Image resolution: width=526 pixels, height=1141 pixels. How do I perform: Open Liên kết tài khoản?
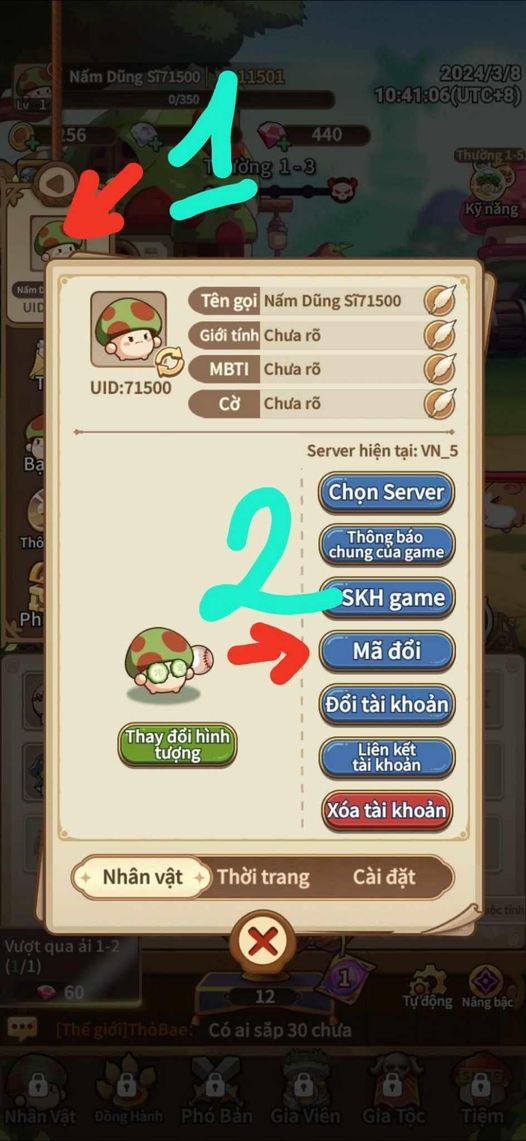pyautogui.click(x=386, y=758)
